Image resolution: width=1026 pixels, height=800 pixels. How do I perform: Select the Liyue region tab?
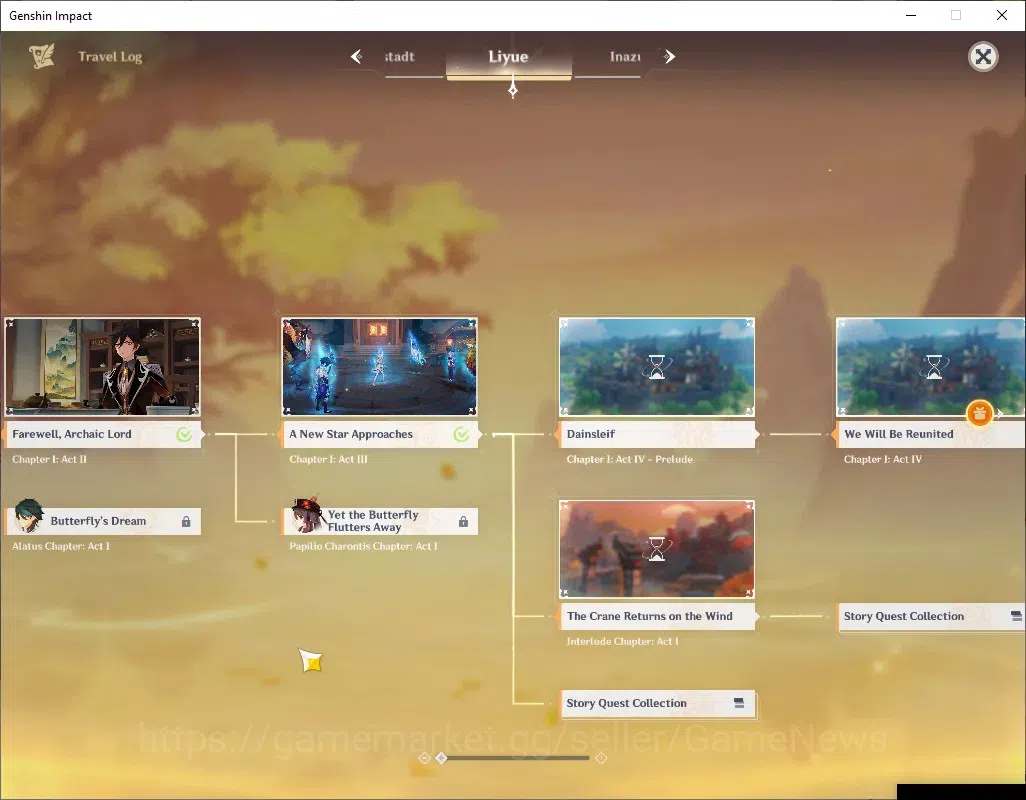coord(508,57)
